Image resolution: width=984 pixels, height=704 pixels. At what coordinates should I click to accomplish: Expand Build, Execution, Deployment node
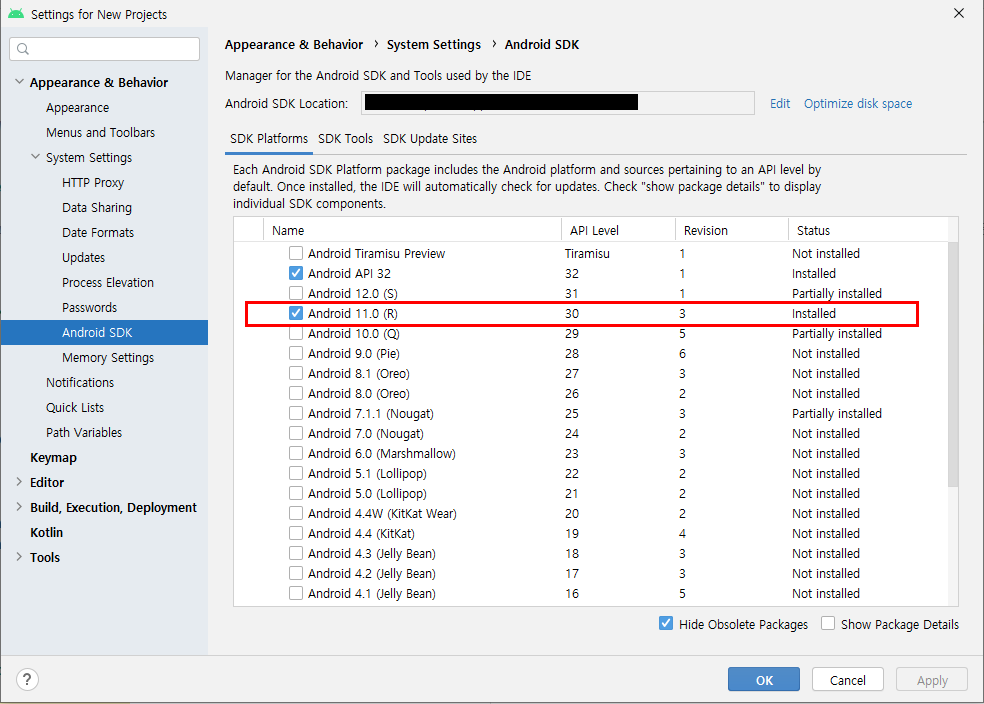click(x=19, y=507)
